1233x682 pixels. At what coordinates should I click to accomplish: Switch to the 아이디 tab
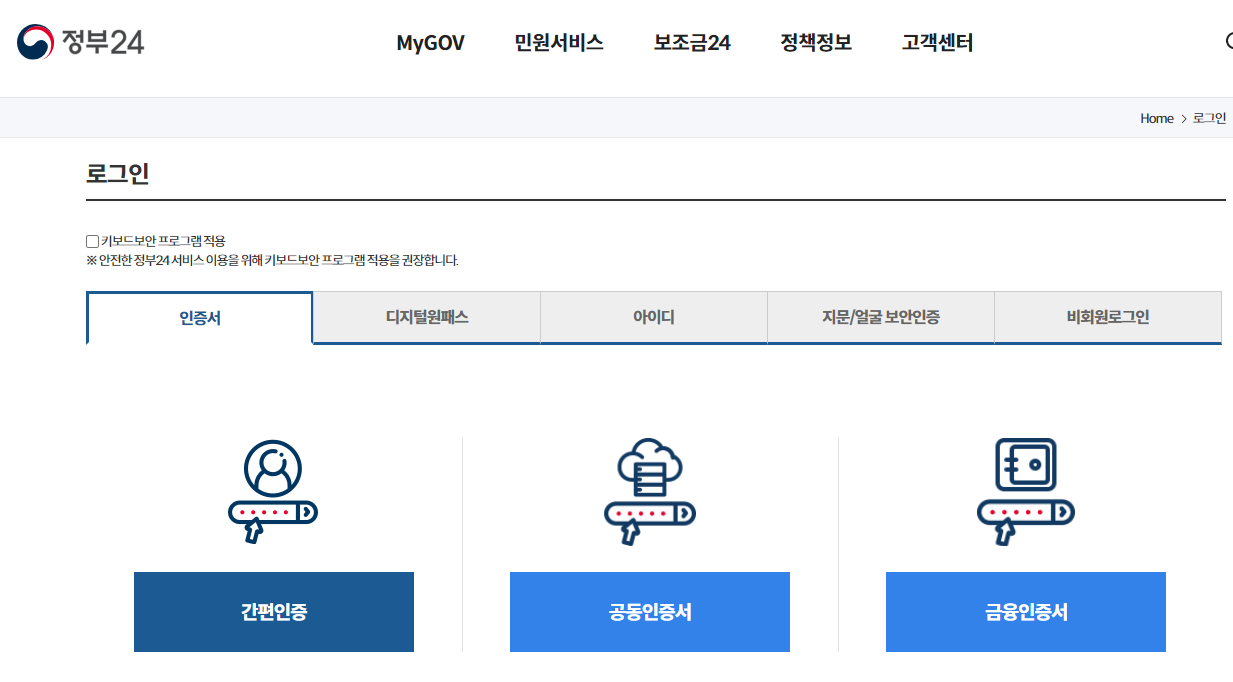pyautogui.click(x=653, y=316)
